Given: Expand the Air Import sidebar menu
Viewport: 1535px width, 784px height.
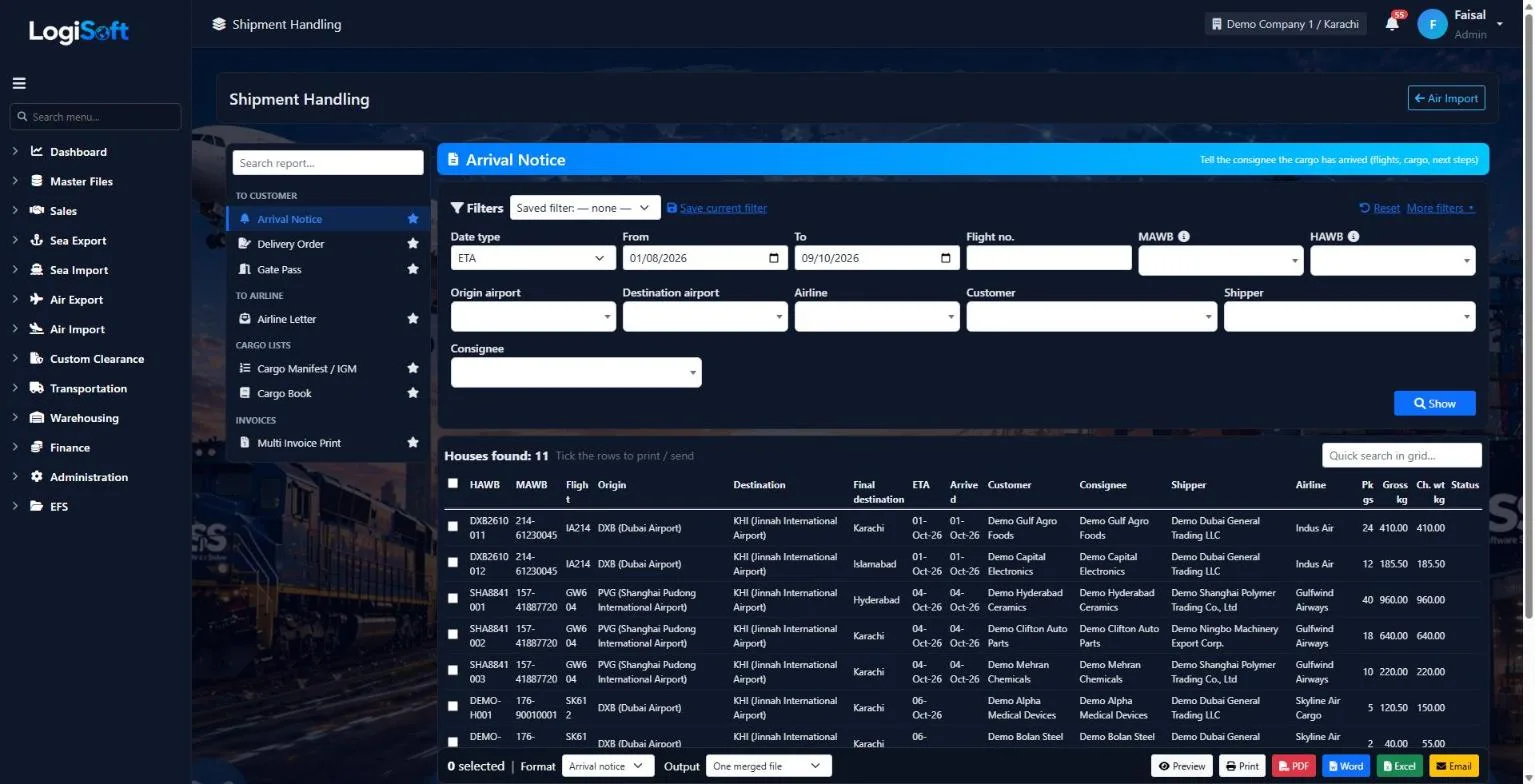Looking at the screenshot, I should (x=77, y=329).
